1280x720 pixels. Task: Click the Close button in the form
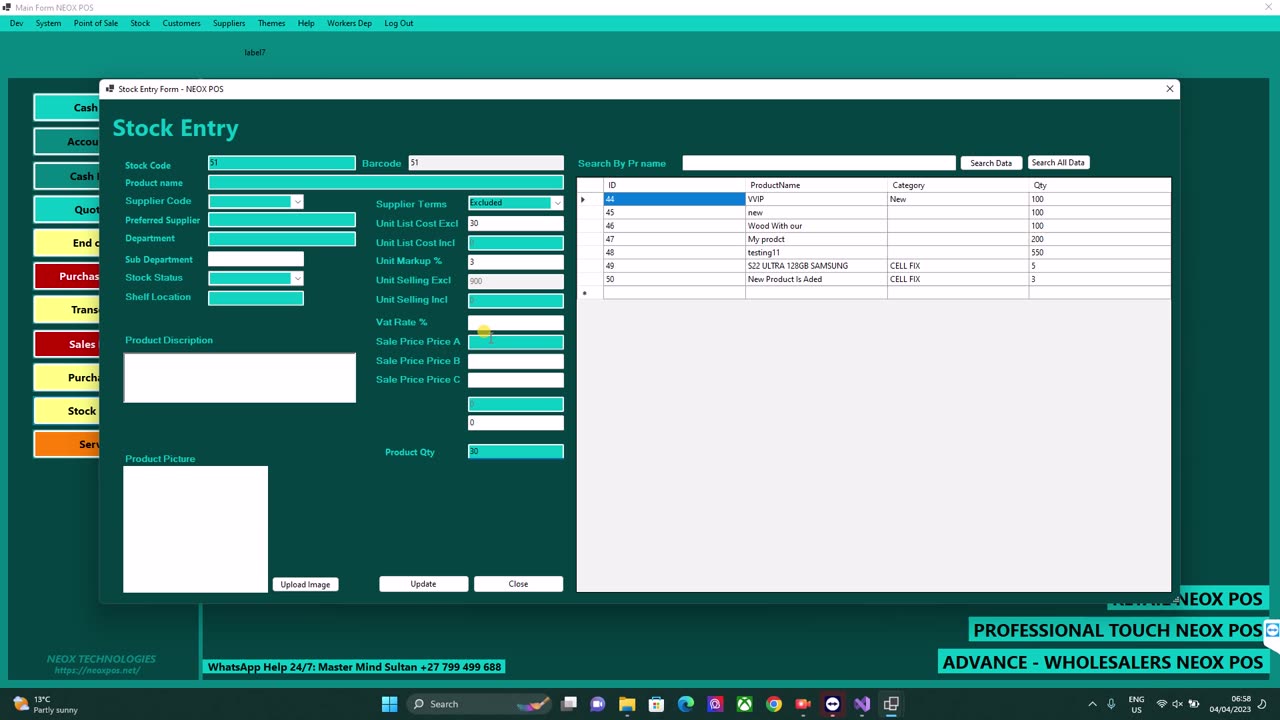[x=518, y=584]
